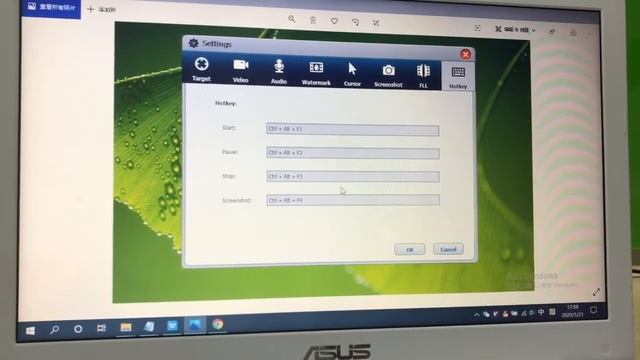Open File Explorer from the taskbar
This screenshot has width=640, height=360.
pos(126,327)
